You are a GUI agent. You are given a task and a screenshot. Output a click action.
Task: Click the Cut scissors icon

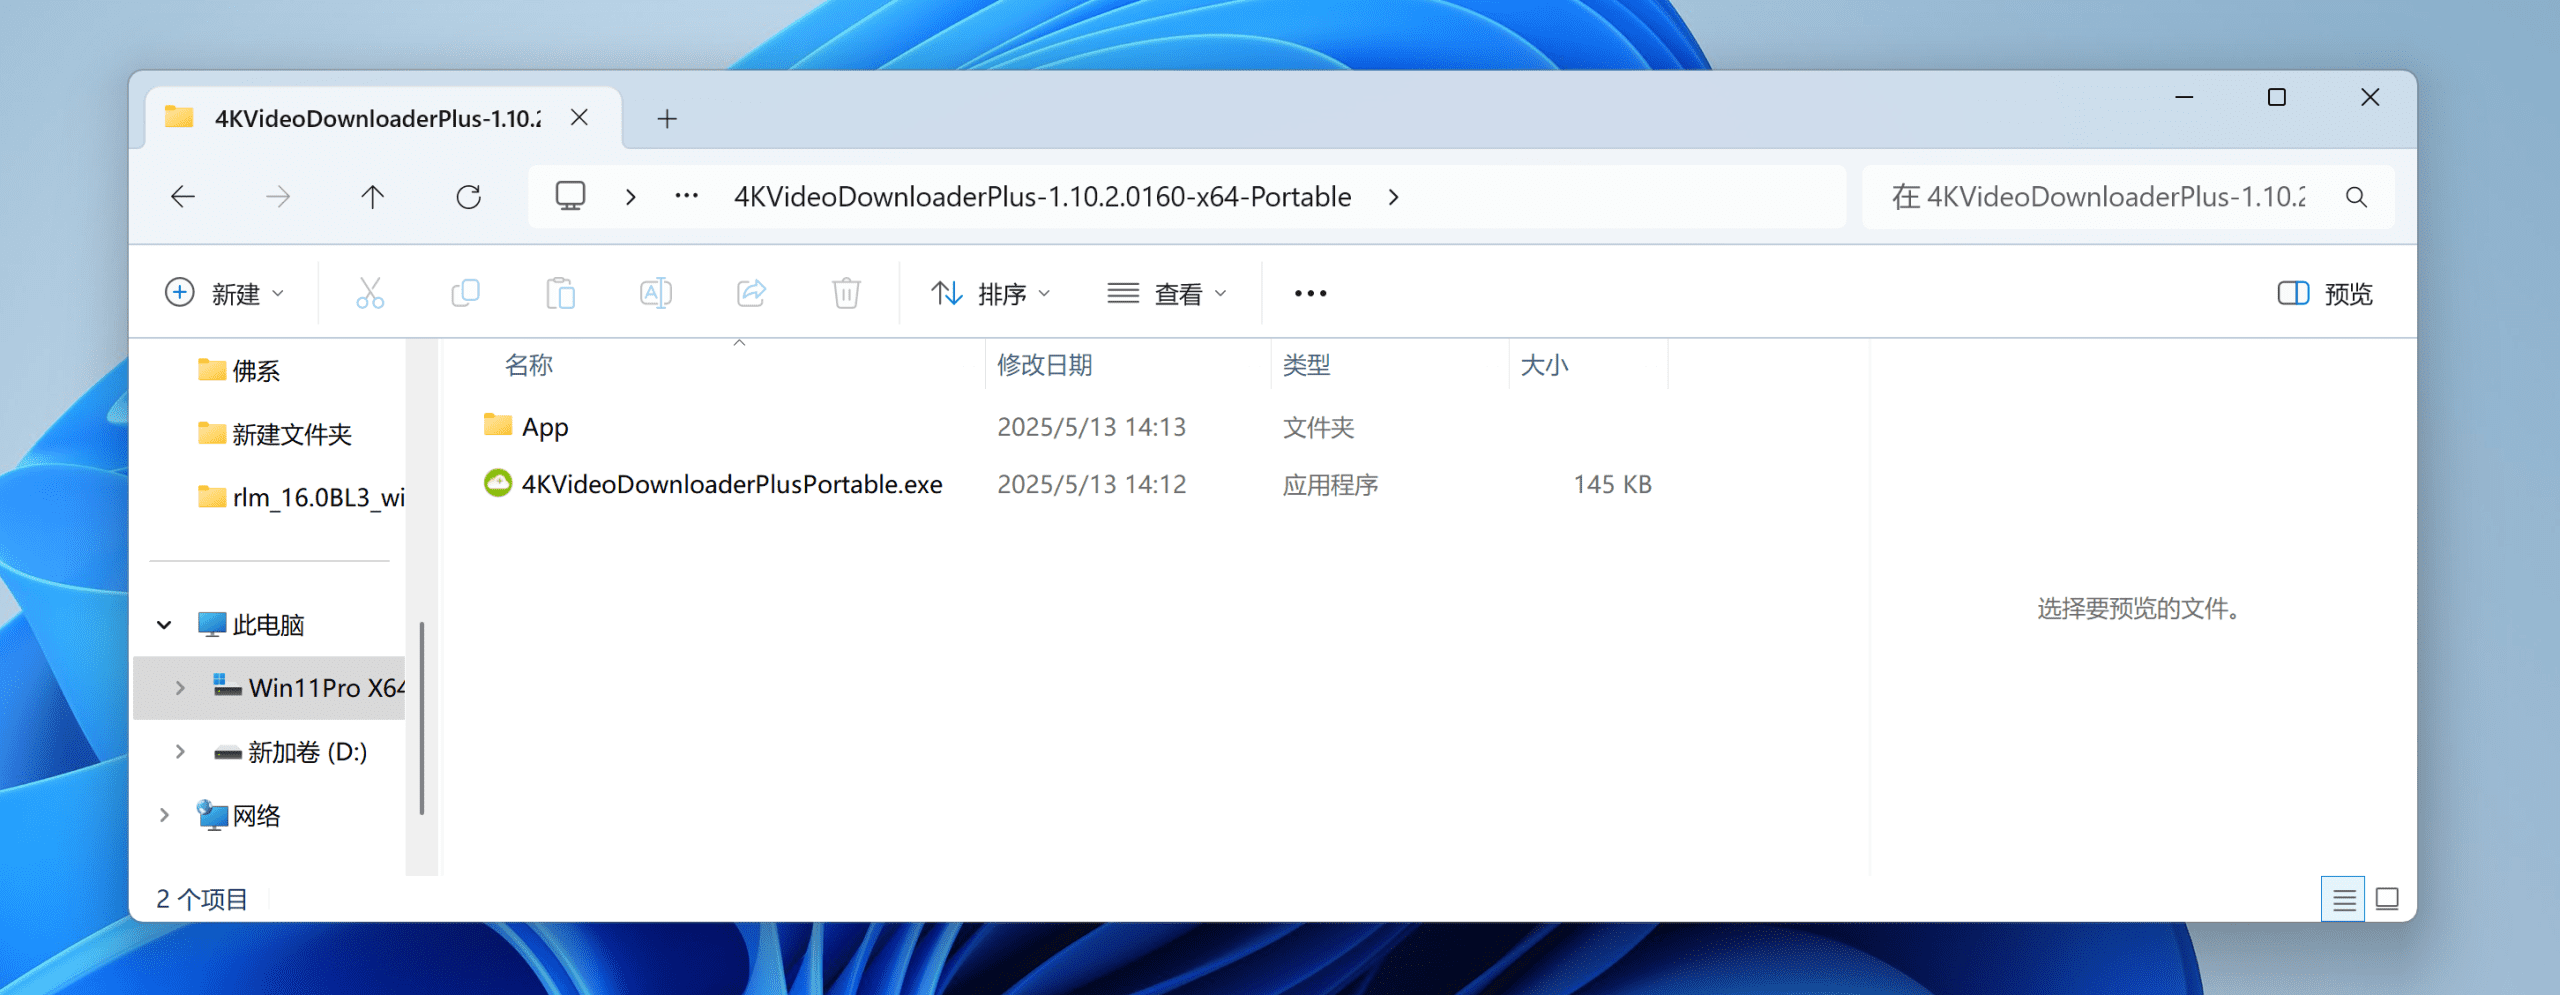point(370,293)
